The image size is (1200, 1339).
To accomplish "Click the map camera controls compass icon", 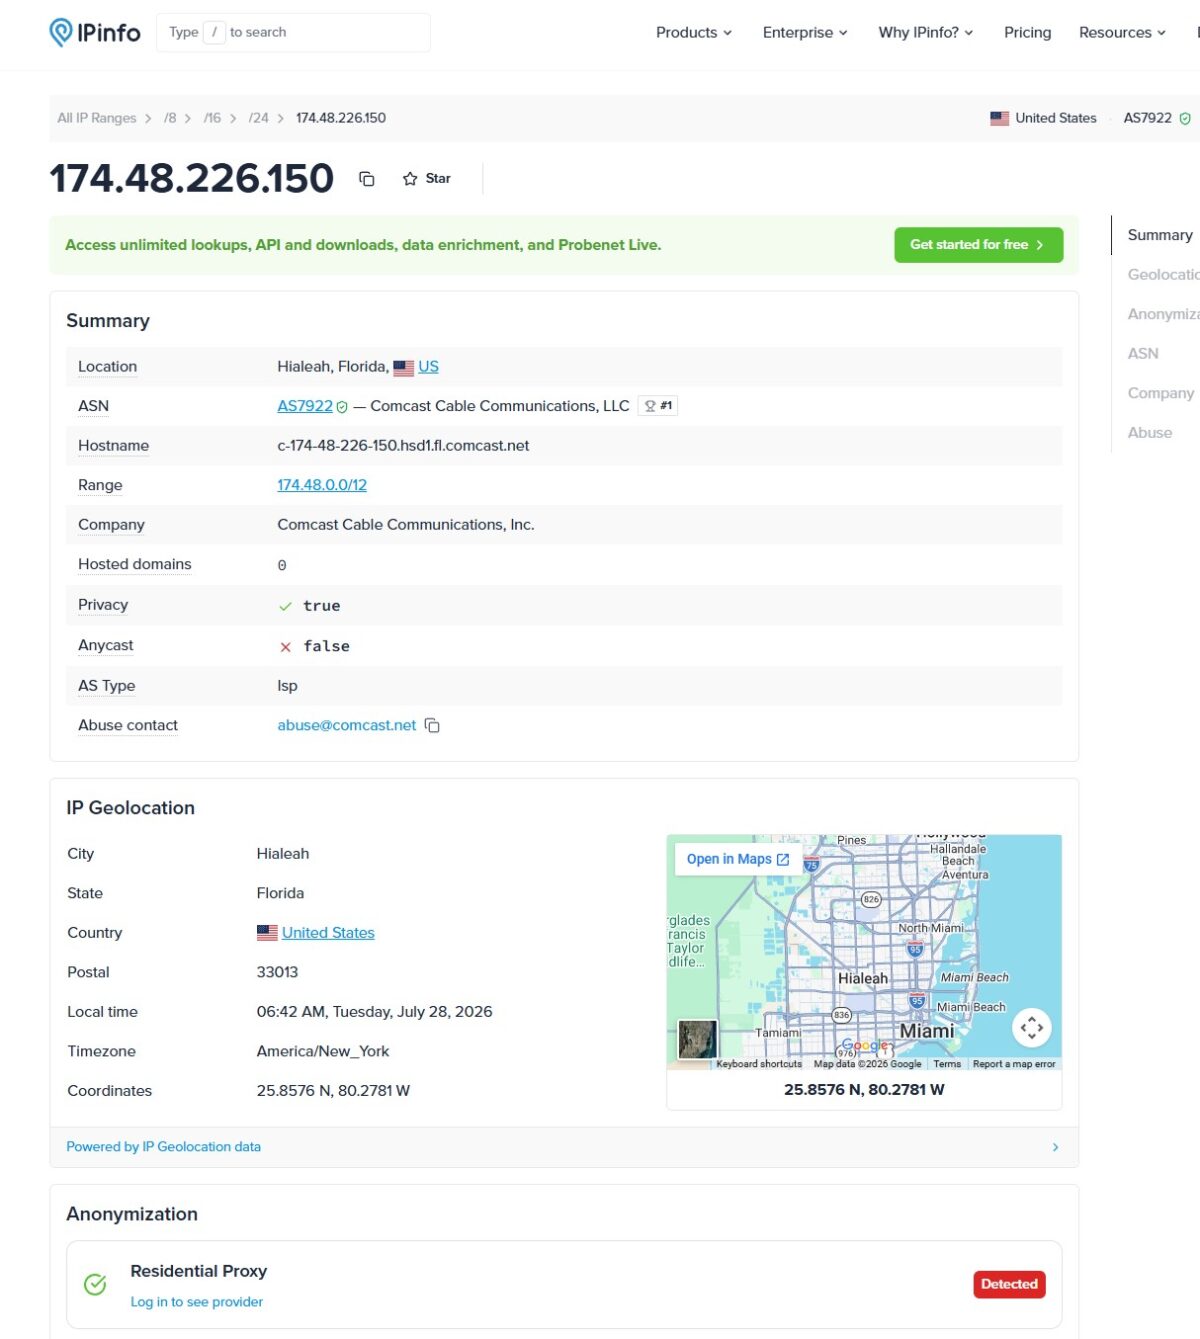I will point(1032,1027).
